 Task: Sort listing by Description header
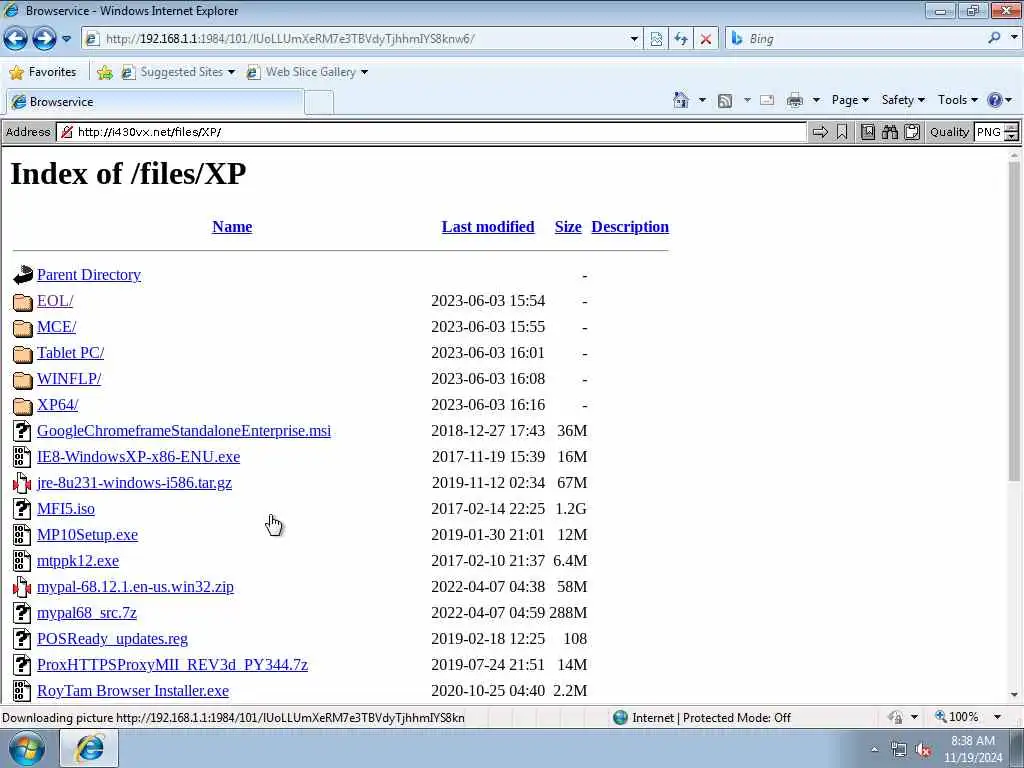click(x=630, y=227)
